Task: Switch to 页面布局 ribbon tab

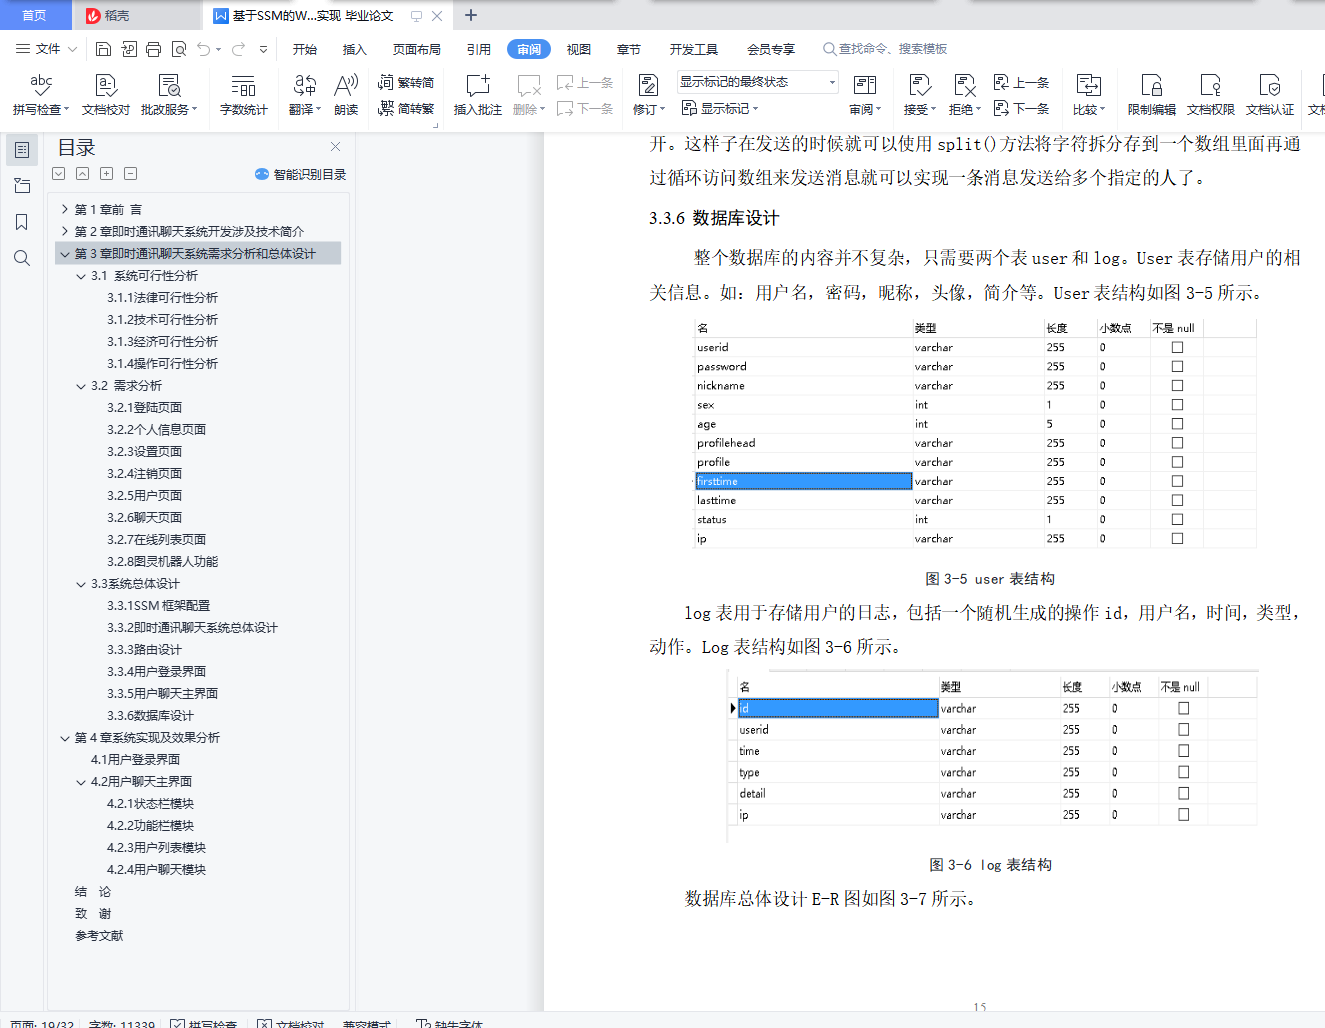Action: 417,49
